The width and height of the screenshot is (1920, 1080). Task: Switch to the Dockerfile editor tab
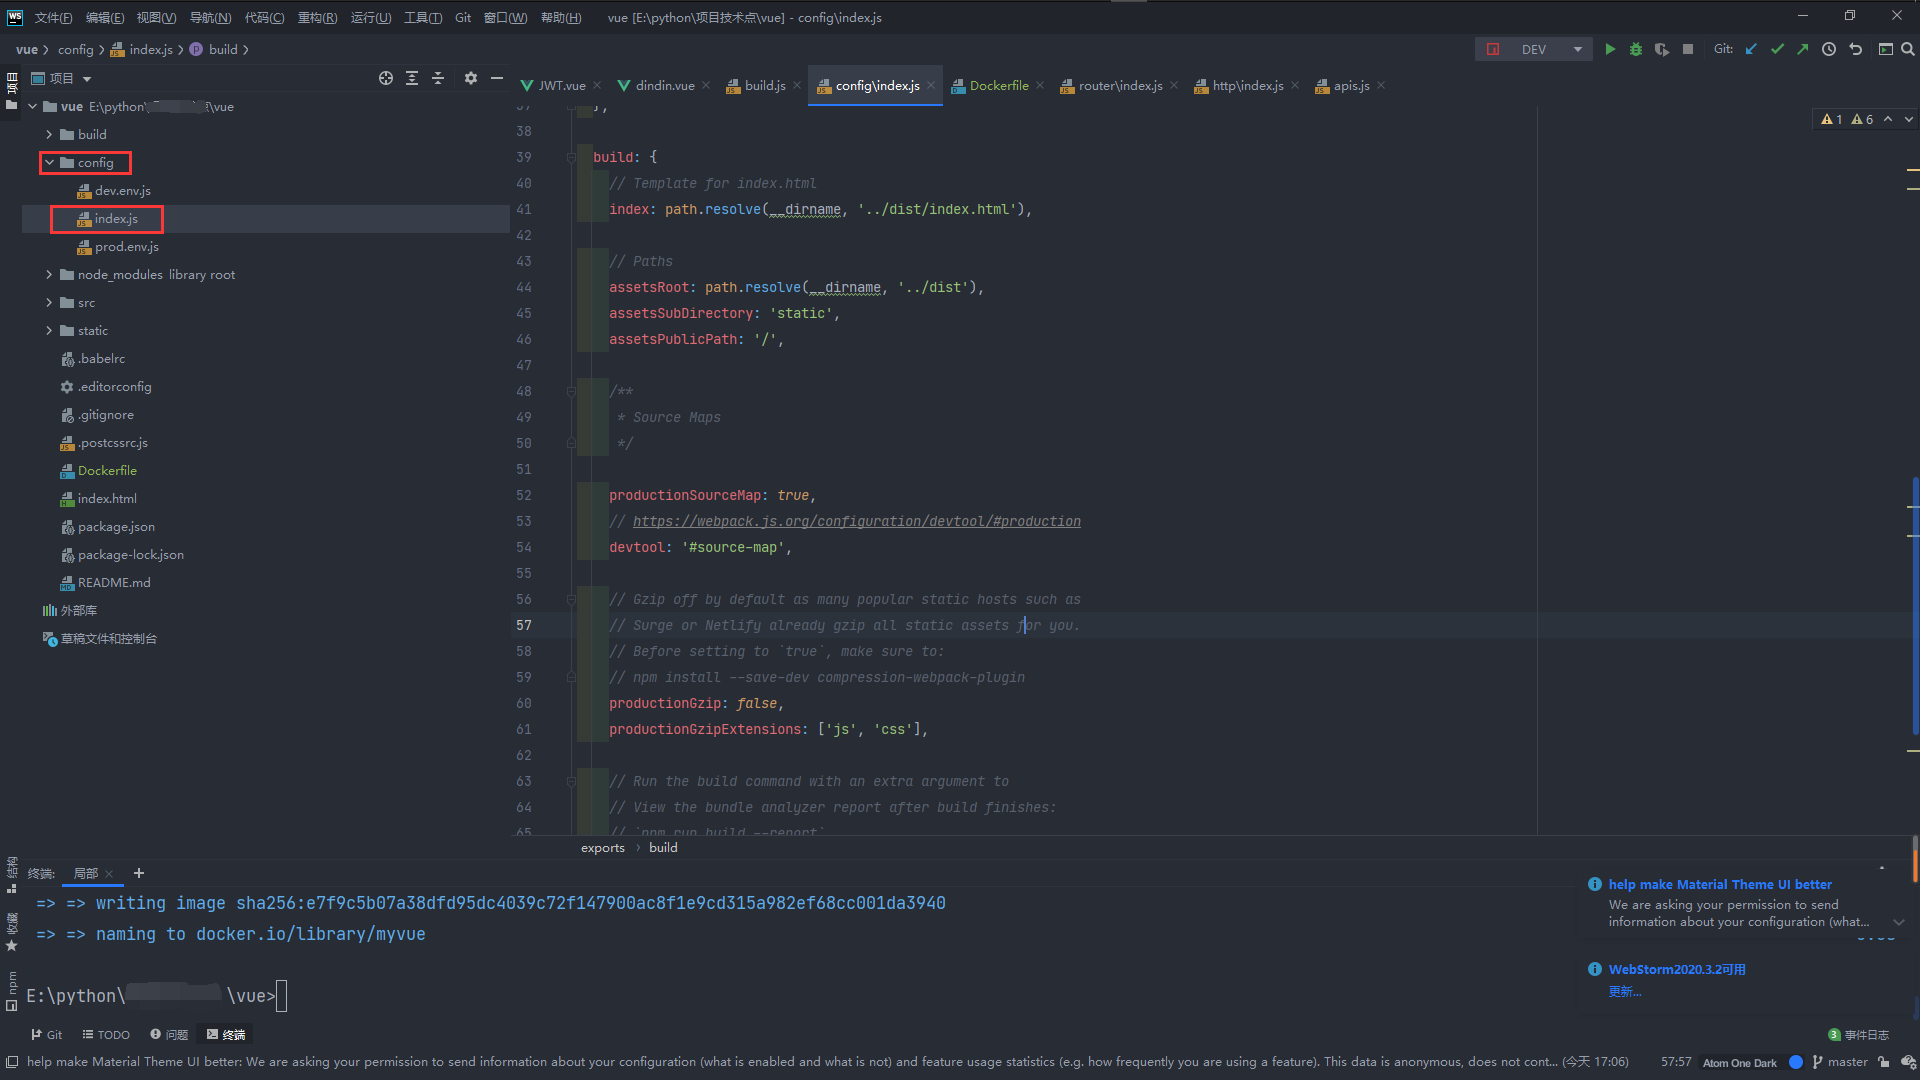(998, 85)
